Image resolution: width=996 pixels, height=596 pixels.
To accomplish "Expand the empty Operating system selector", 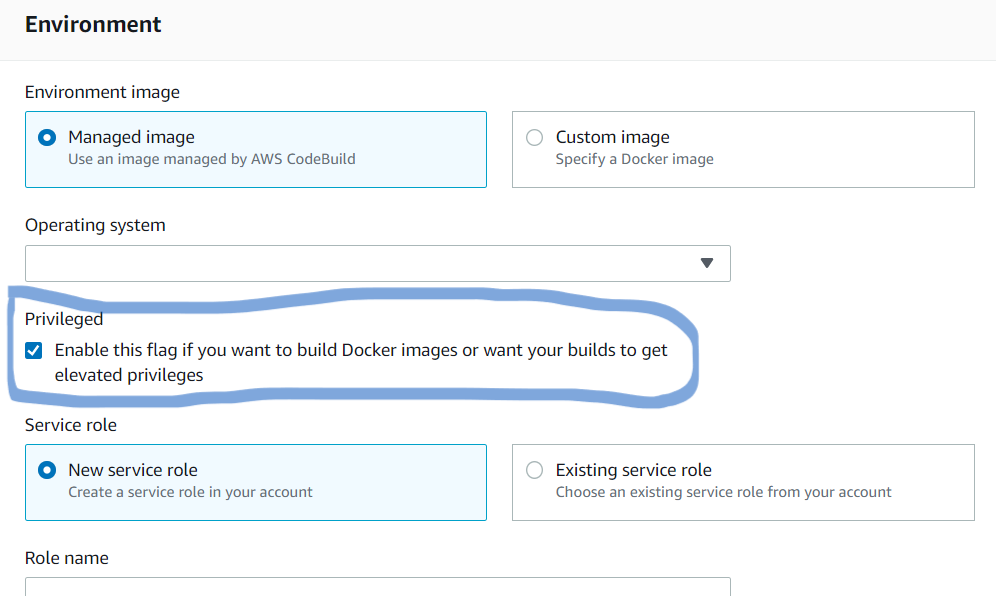I will 378,263.
